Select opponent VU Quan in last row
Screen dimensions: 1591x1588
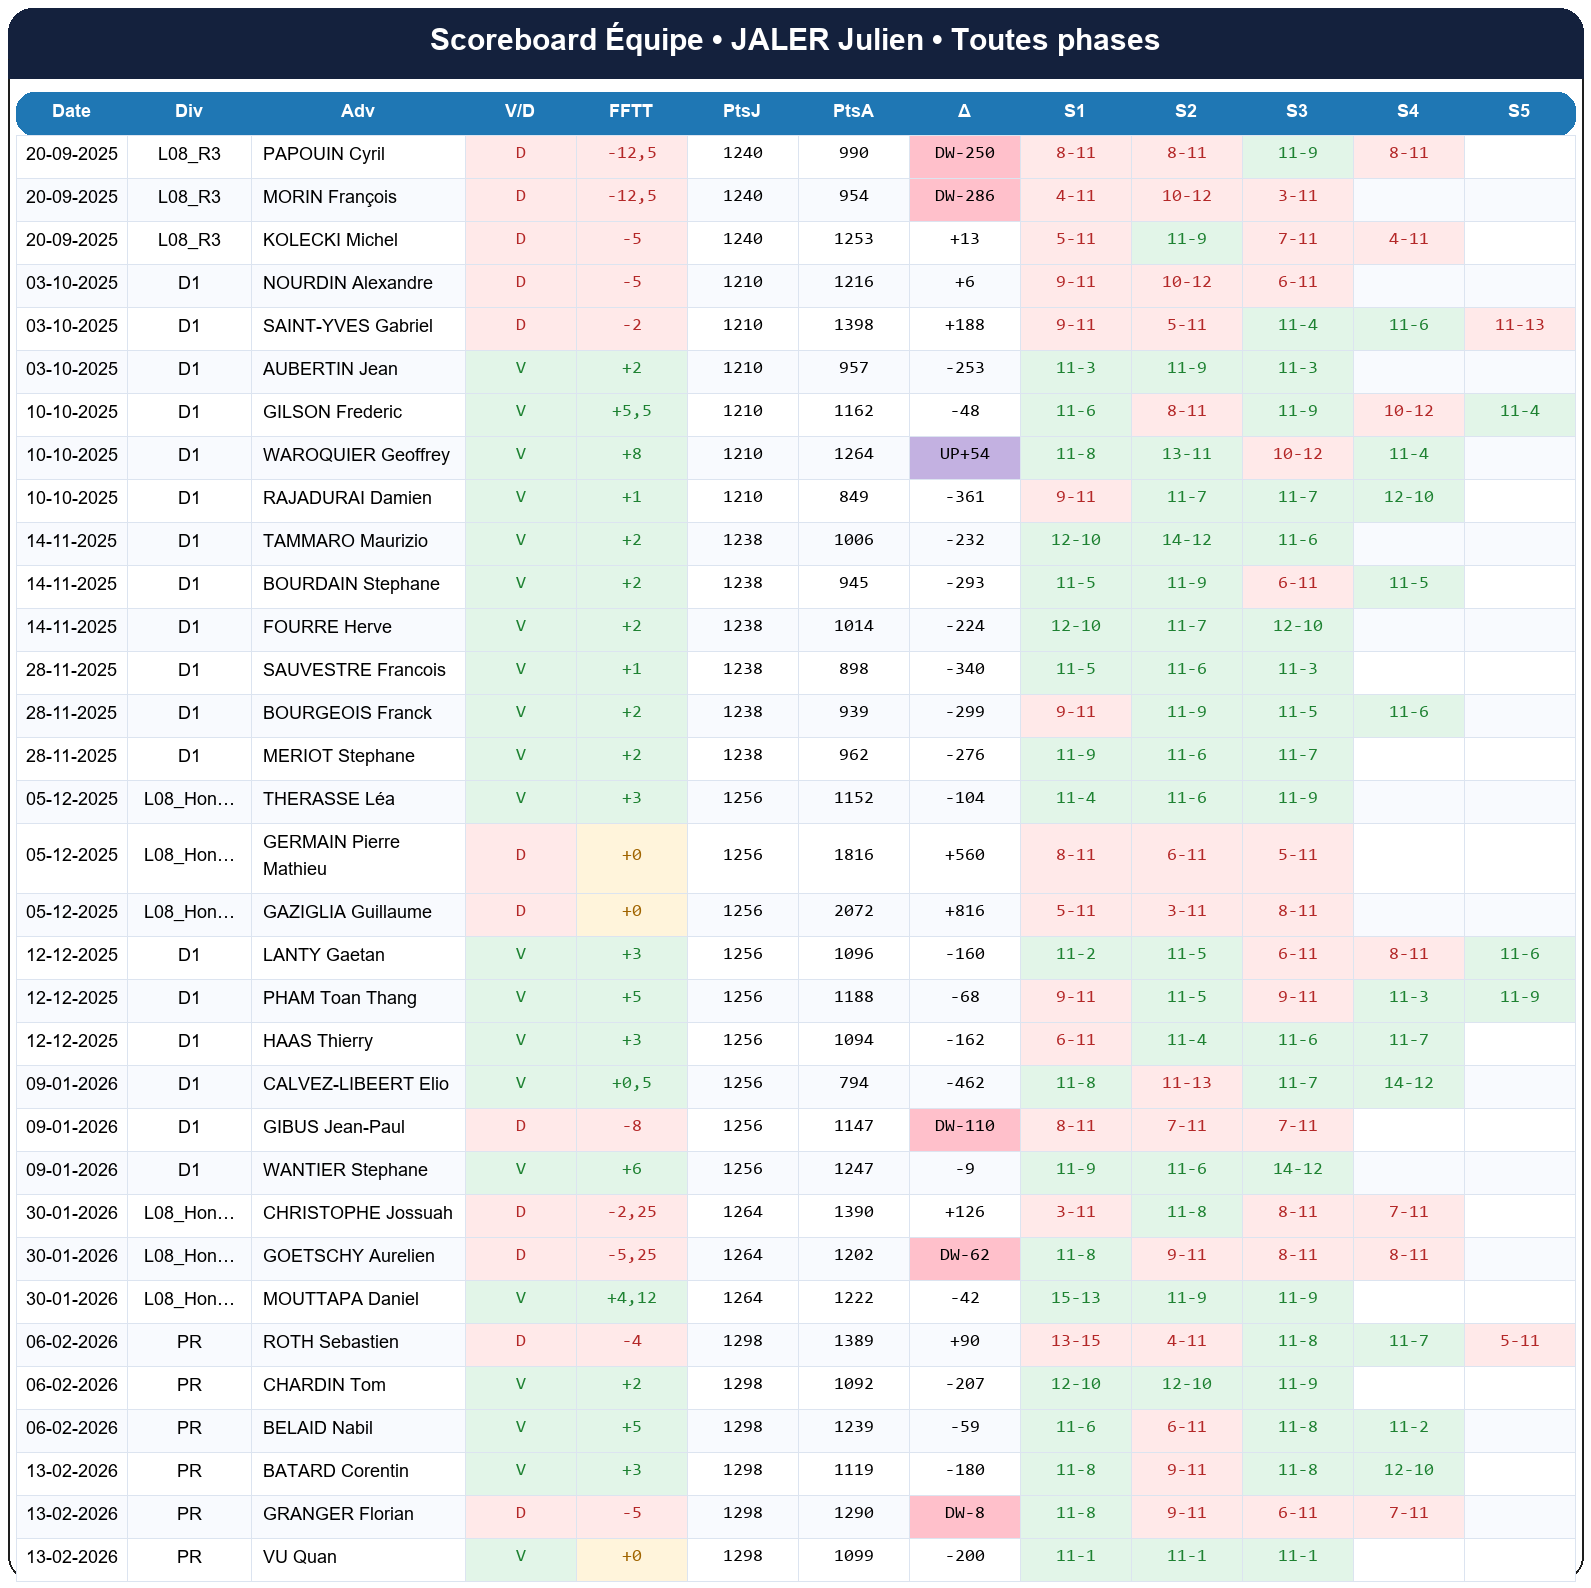299,1557
